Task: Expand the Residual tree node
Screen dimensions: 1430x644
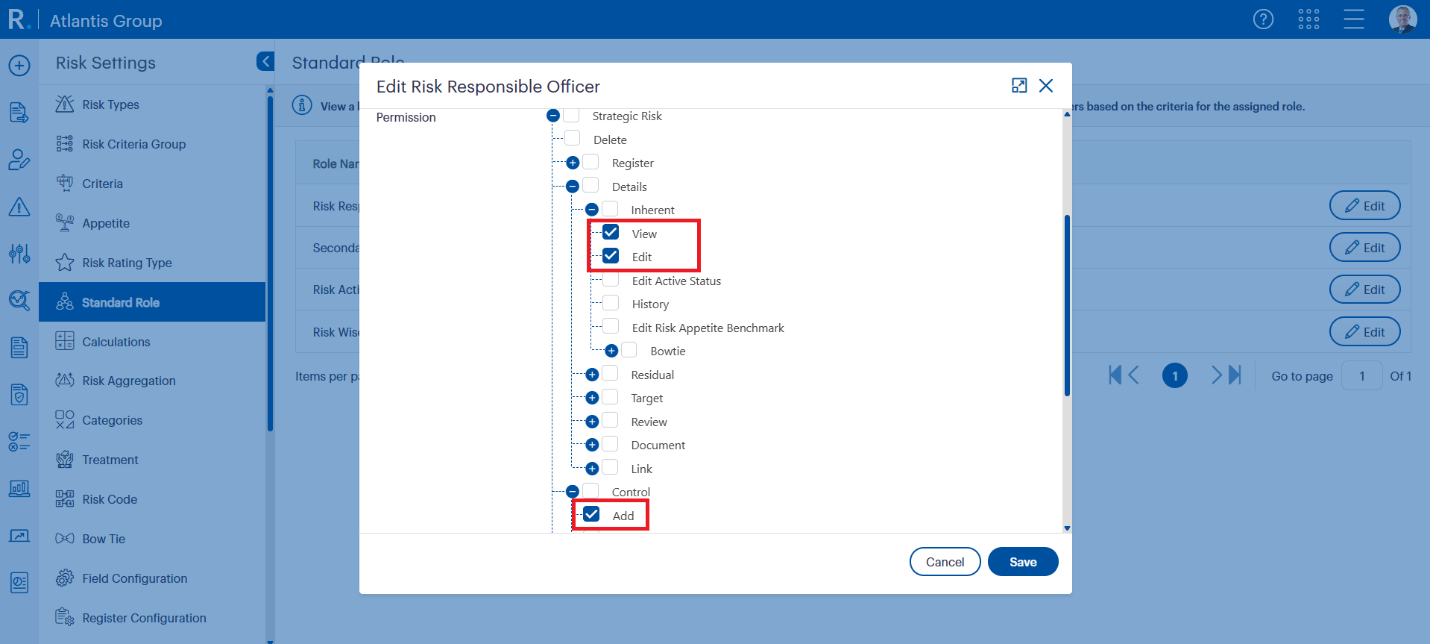Action: (x=592, y=375)
